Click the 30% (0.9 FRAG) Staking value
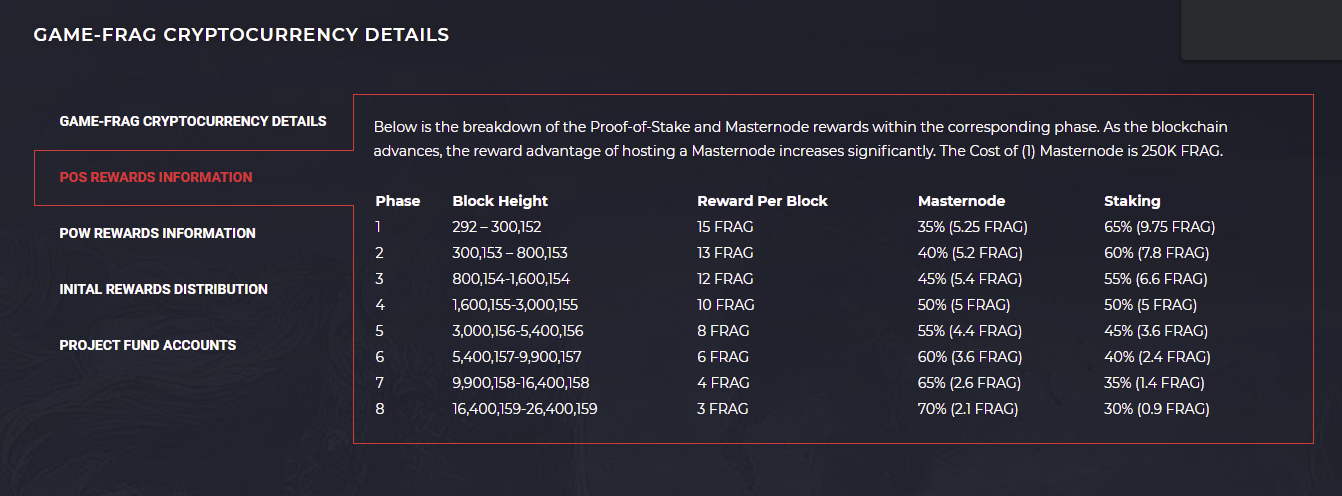Screen dimensions: 1342x496 pos(1157,409)
